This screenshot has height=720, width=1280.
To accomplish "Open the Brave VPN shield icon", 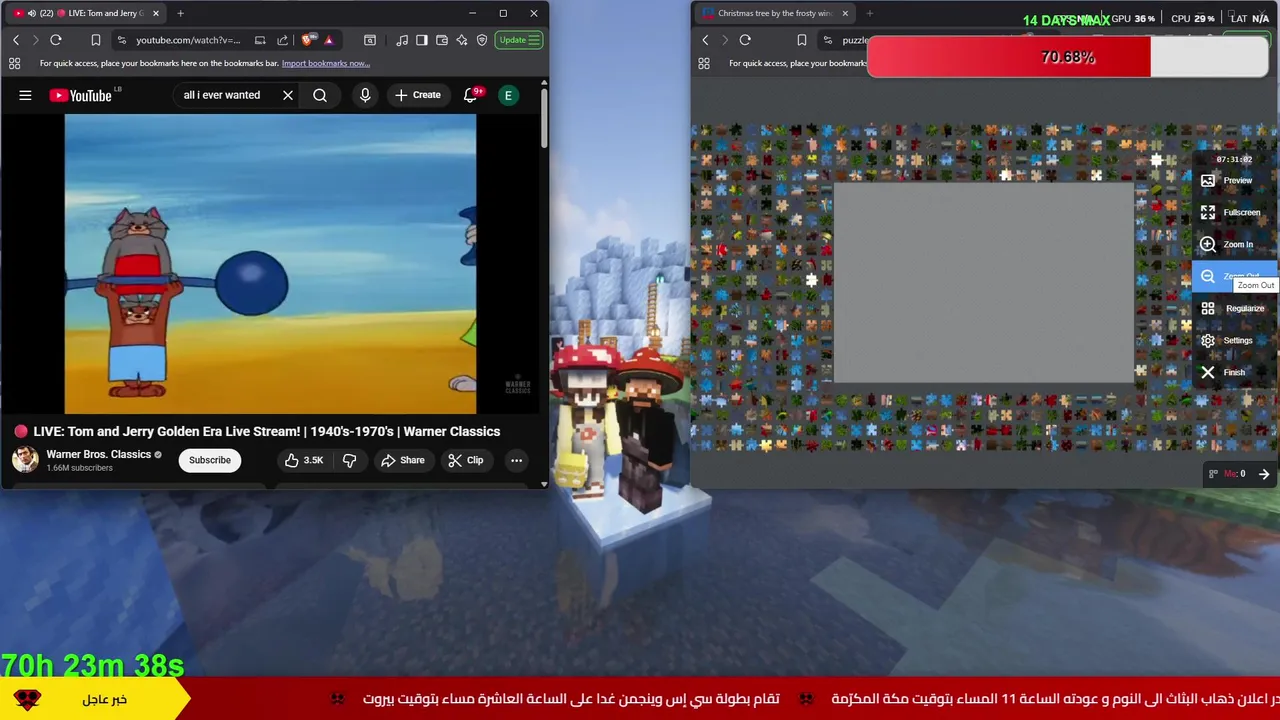I will coord(482,40).
